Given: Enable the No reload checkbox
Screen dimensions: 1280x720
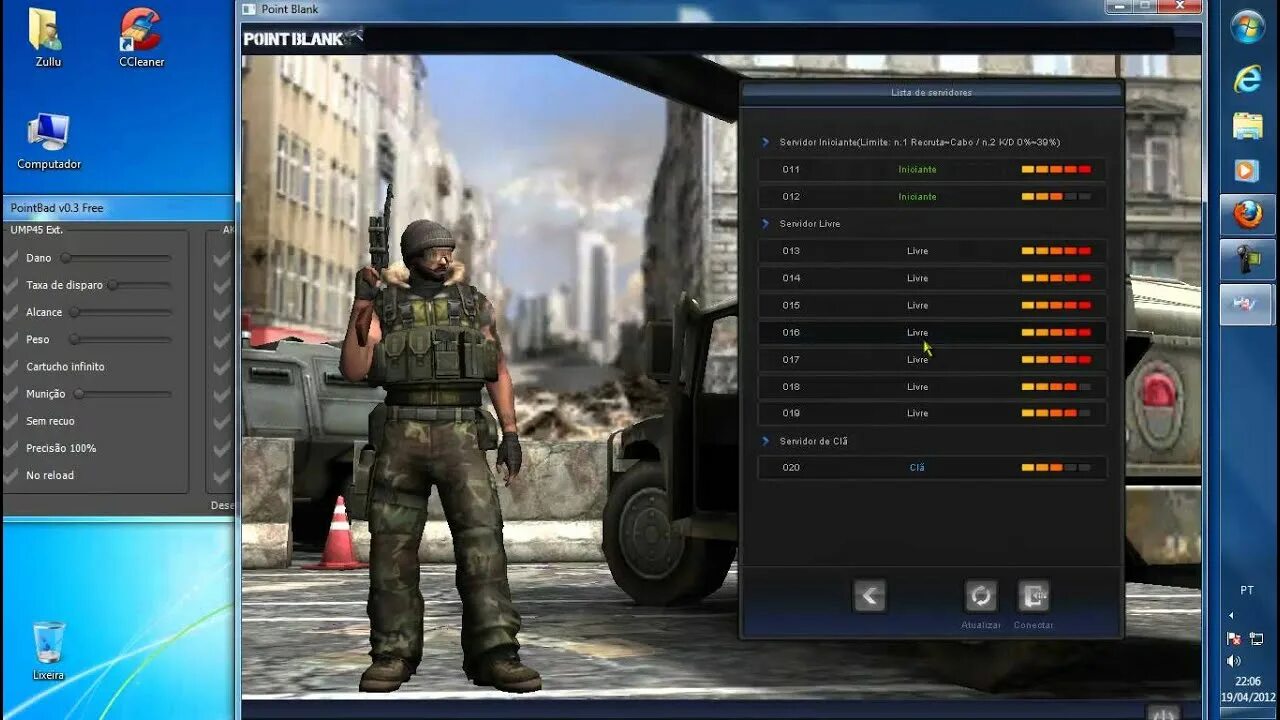Looking at the screenshot, I should click(12, 475).
